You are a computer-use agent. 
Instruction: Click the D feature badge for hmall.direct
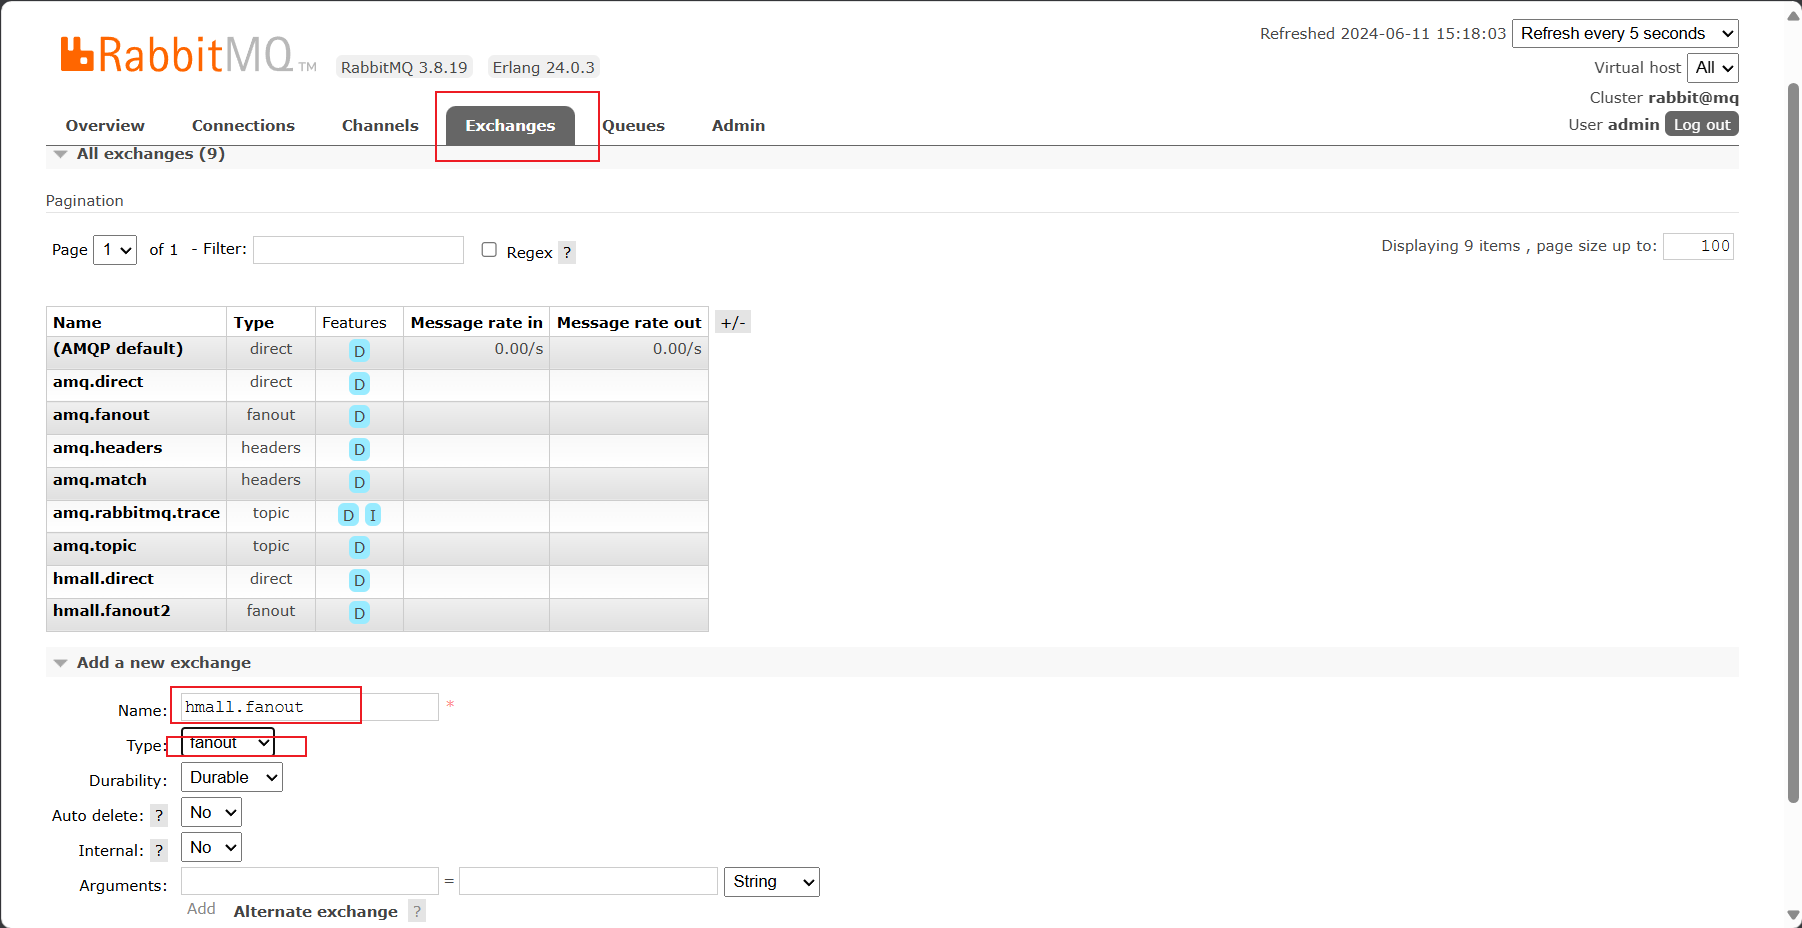coord(359,581)
